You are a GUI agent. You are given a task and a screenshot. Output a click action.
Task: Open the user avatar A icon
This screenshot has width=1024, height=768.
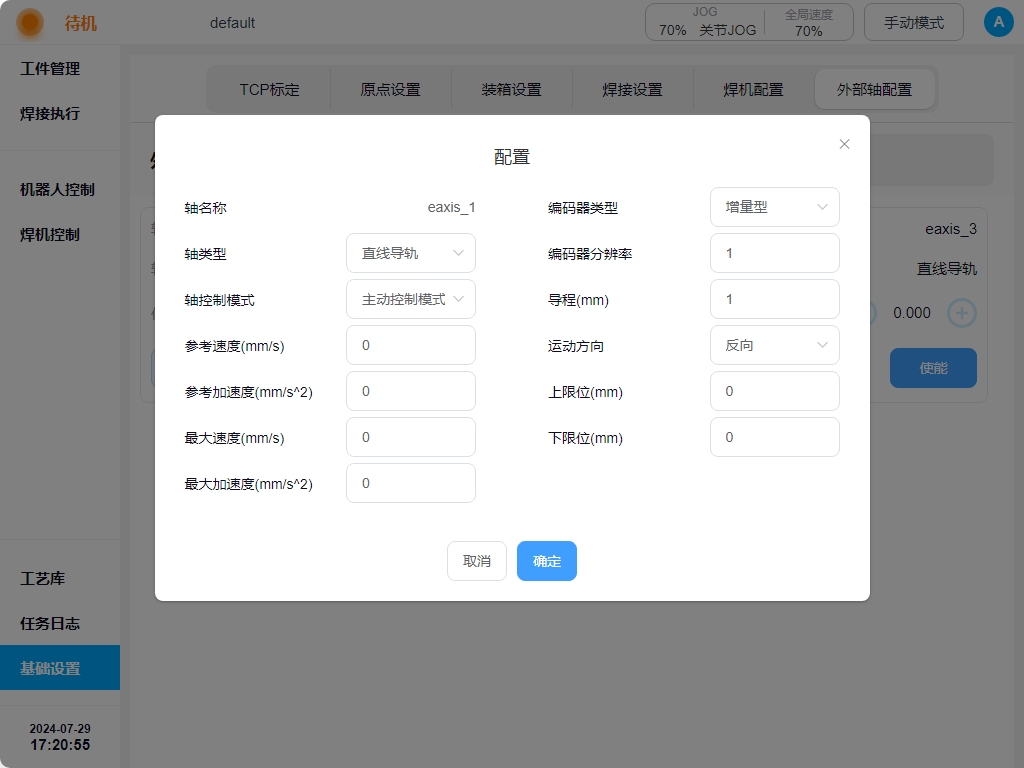pos(998,22)
